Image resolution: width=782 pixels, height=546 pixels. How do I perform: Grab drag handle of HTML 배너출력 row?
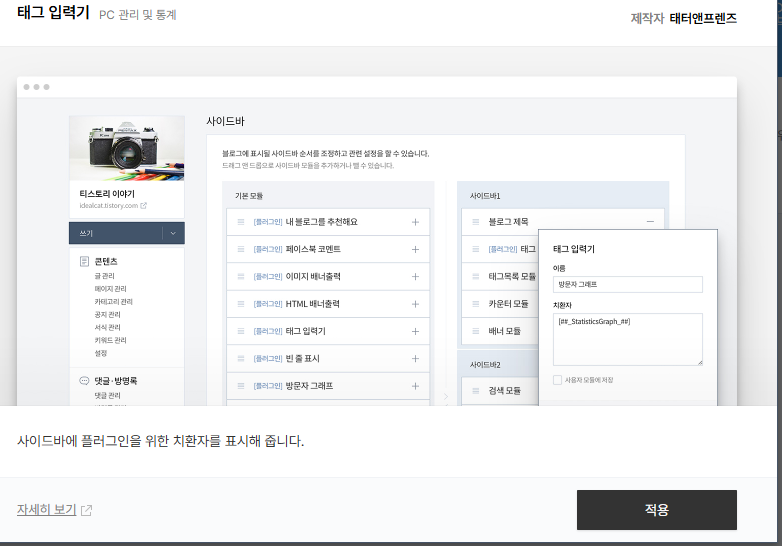pos(241,304)
